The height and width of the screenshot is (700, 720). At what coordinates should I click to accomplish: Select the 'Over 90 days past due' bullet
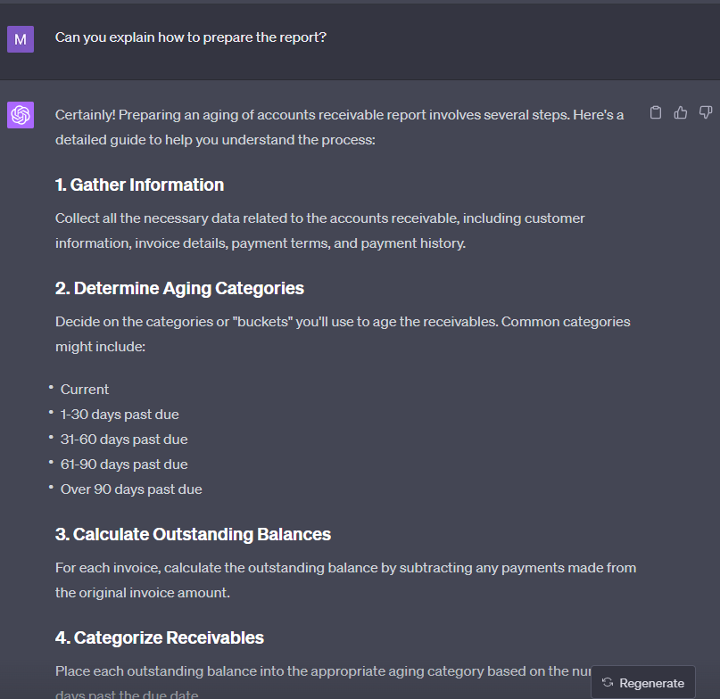point(131,490)
